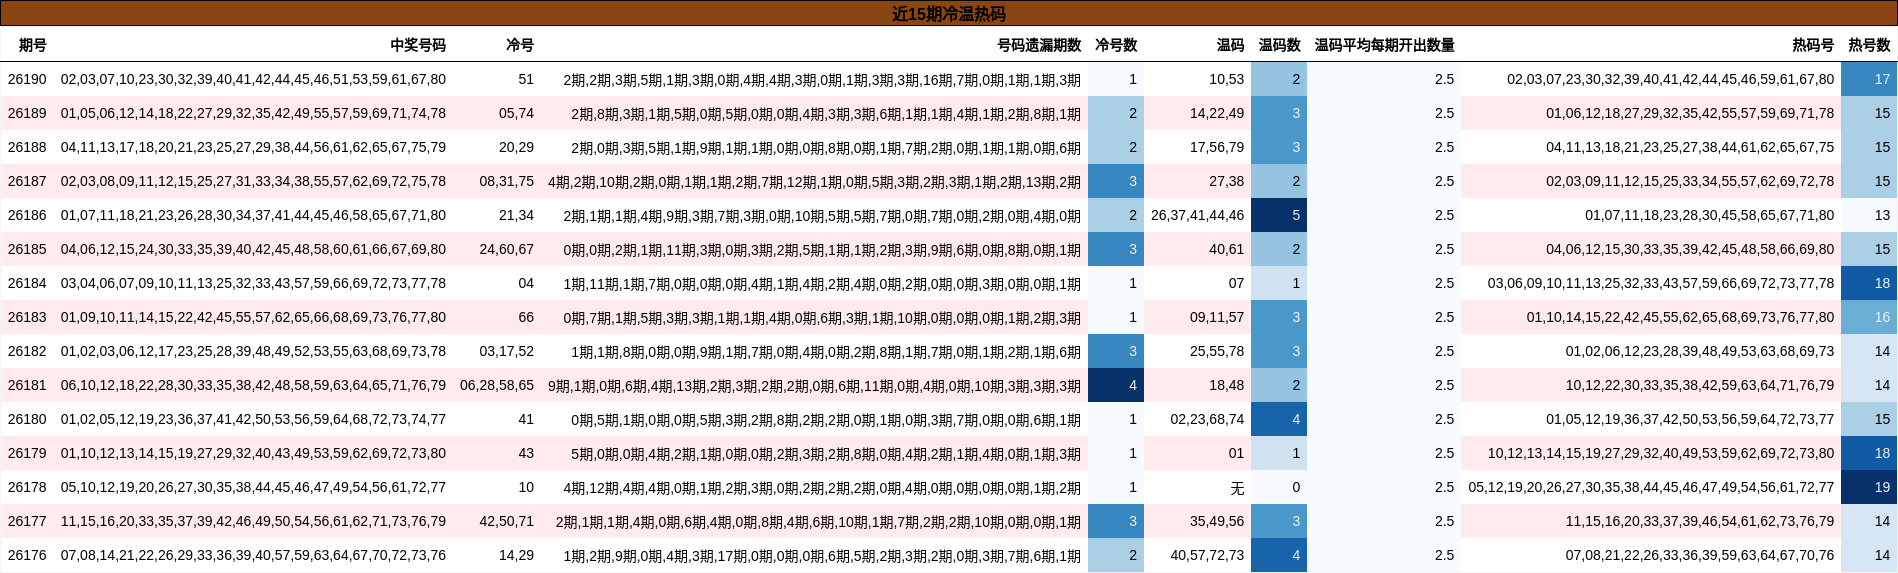
Task: Click cold number 51 in row 26190
Action: 526,79
